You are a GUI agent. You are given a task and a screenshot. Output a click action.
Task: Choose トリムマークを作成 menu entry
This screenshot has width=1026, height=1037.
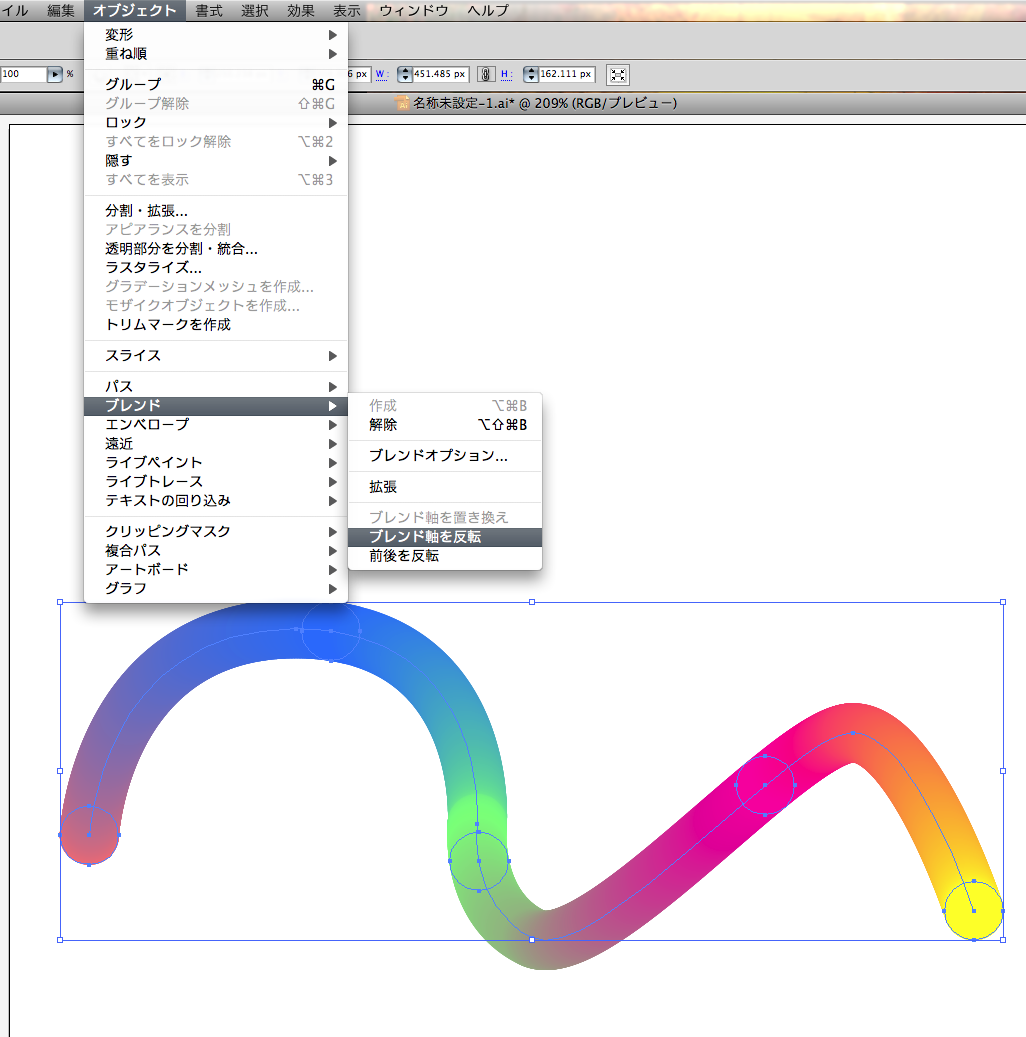216,325
